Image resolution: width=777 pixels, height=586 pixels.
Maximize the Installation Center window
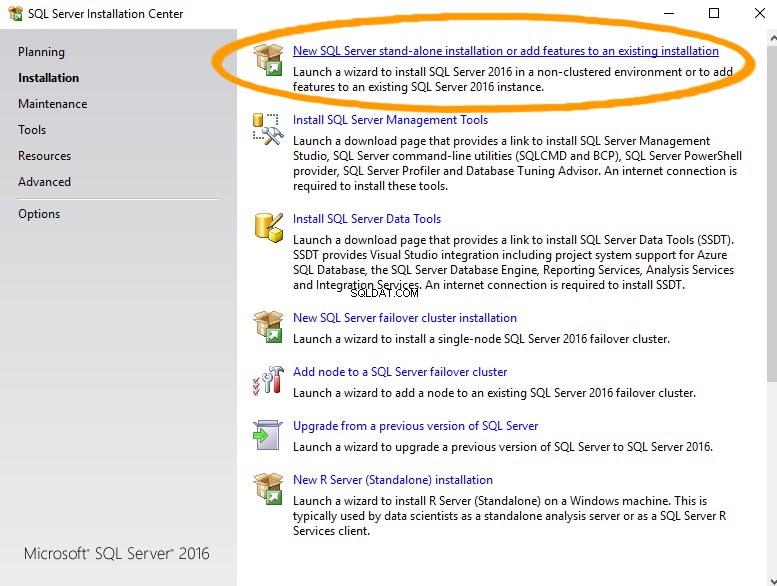[x=714, y=13]
